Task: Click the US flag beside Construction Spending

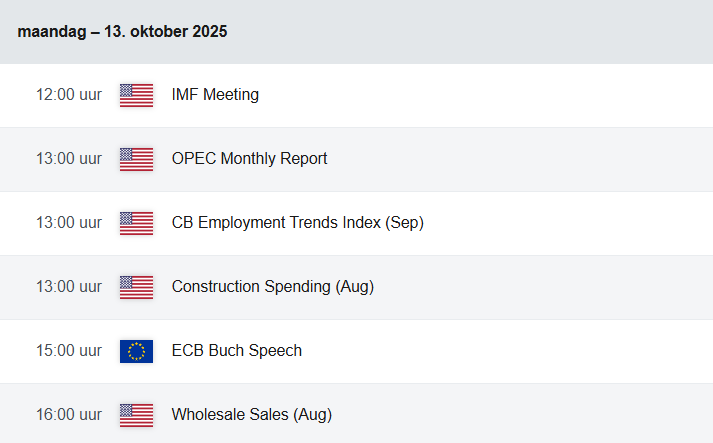Action: pyautogui.click(x=136, y=287)
